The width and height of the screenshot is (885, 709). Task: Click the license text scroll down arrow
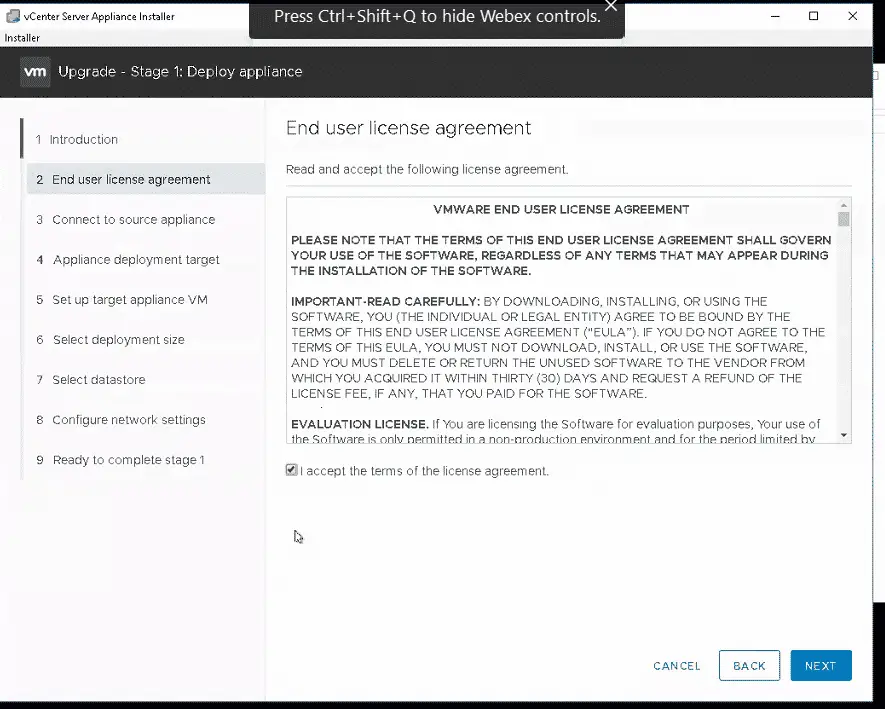pos(844,435)
